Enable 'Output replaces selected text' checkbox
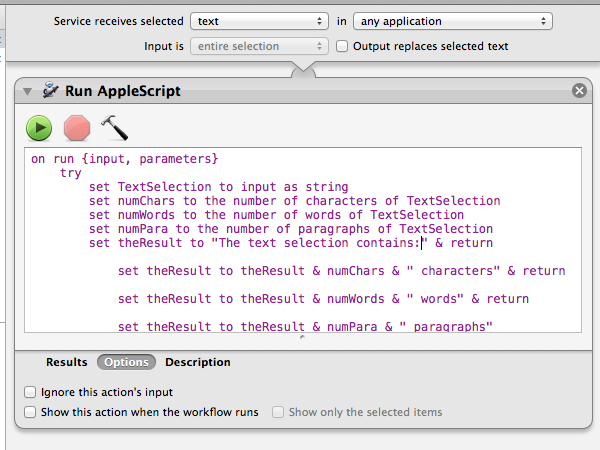600x450 pixels. pyautogui.click(x=342, y=46)
